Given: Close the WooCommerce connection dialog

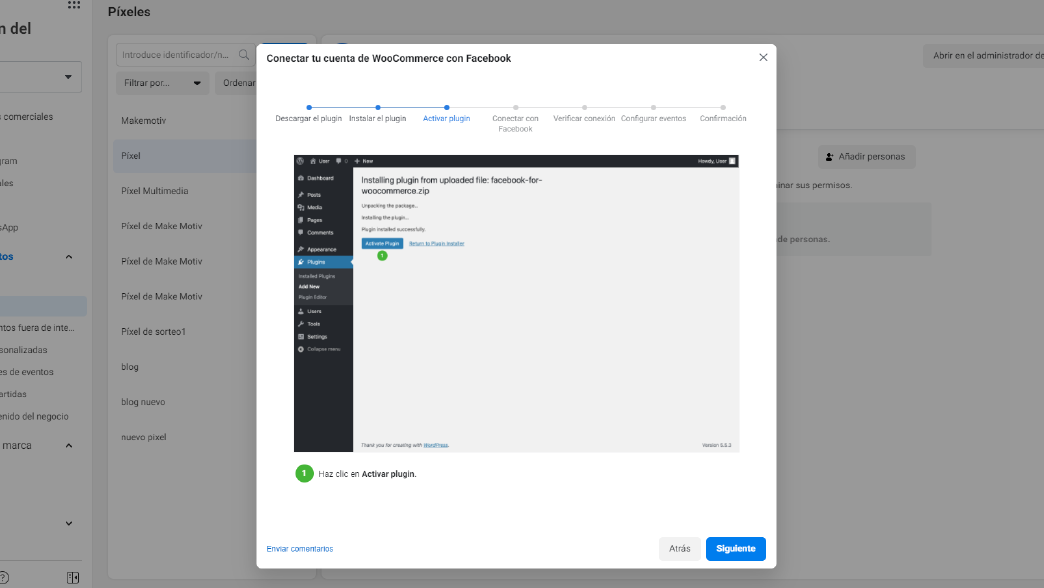Looking at the screenshot, I should point(763,58).
